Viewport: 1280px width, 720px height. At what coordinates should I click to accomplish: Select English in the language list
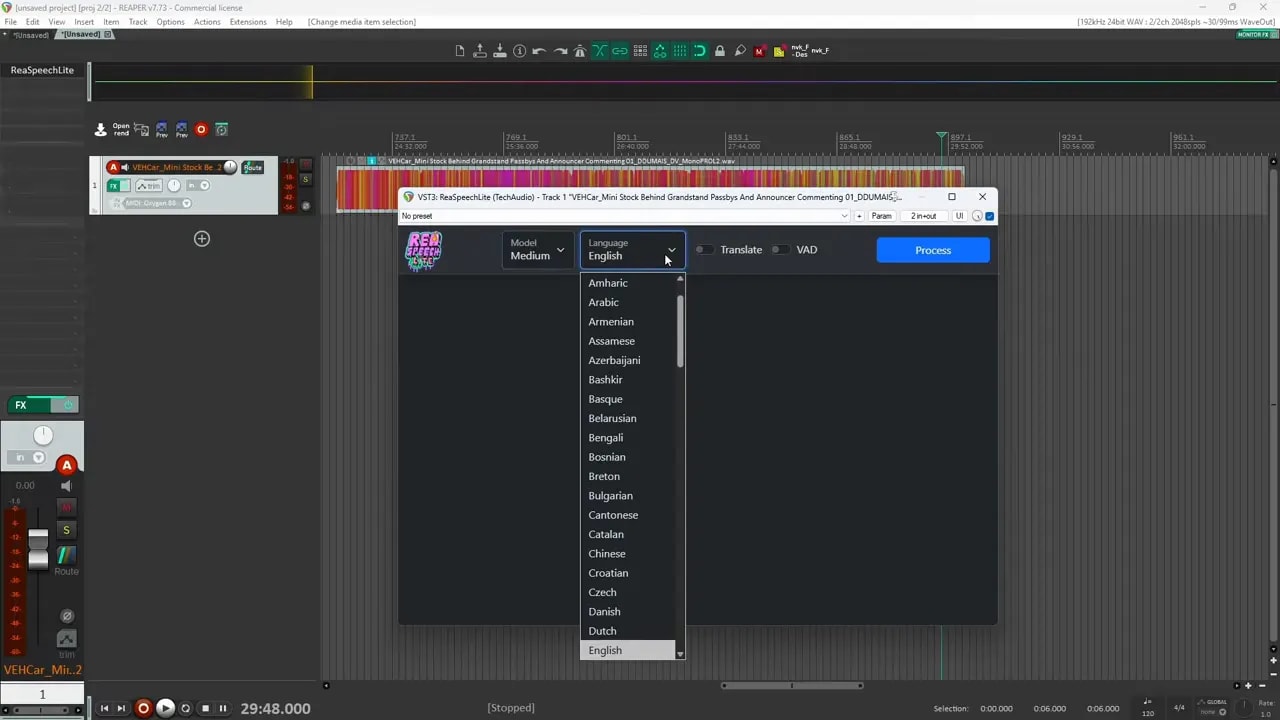(x=628, y=650)
